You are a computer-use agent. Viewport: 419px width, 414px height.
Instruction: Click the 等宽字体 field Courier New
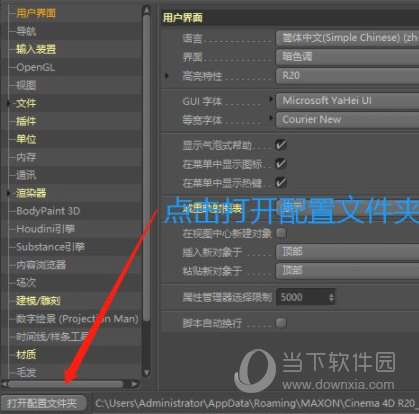347,119
